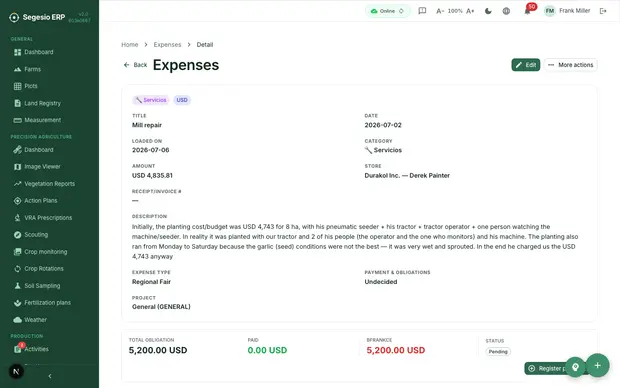Open notifications bell icon

coord(527,11)
